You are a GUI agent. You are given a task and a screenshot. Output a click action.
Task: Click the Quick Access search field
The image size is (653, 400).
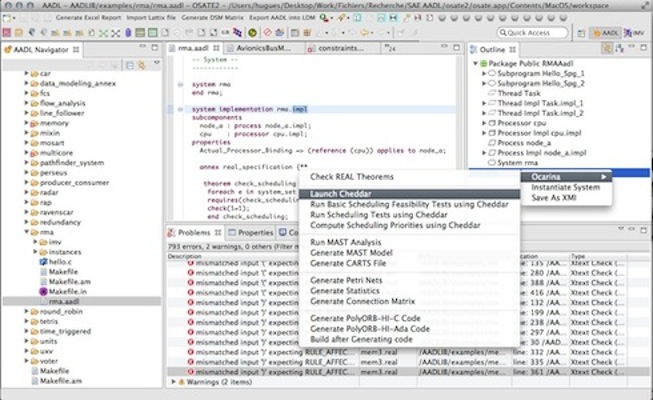(x=532, y=33)
